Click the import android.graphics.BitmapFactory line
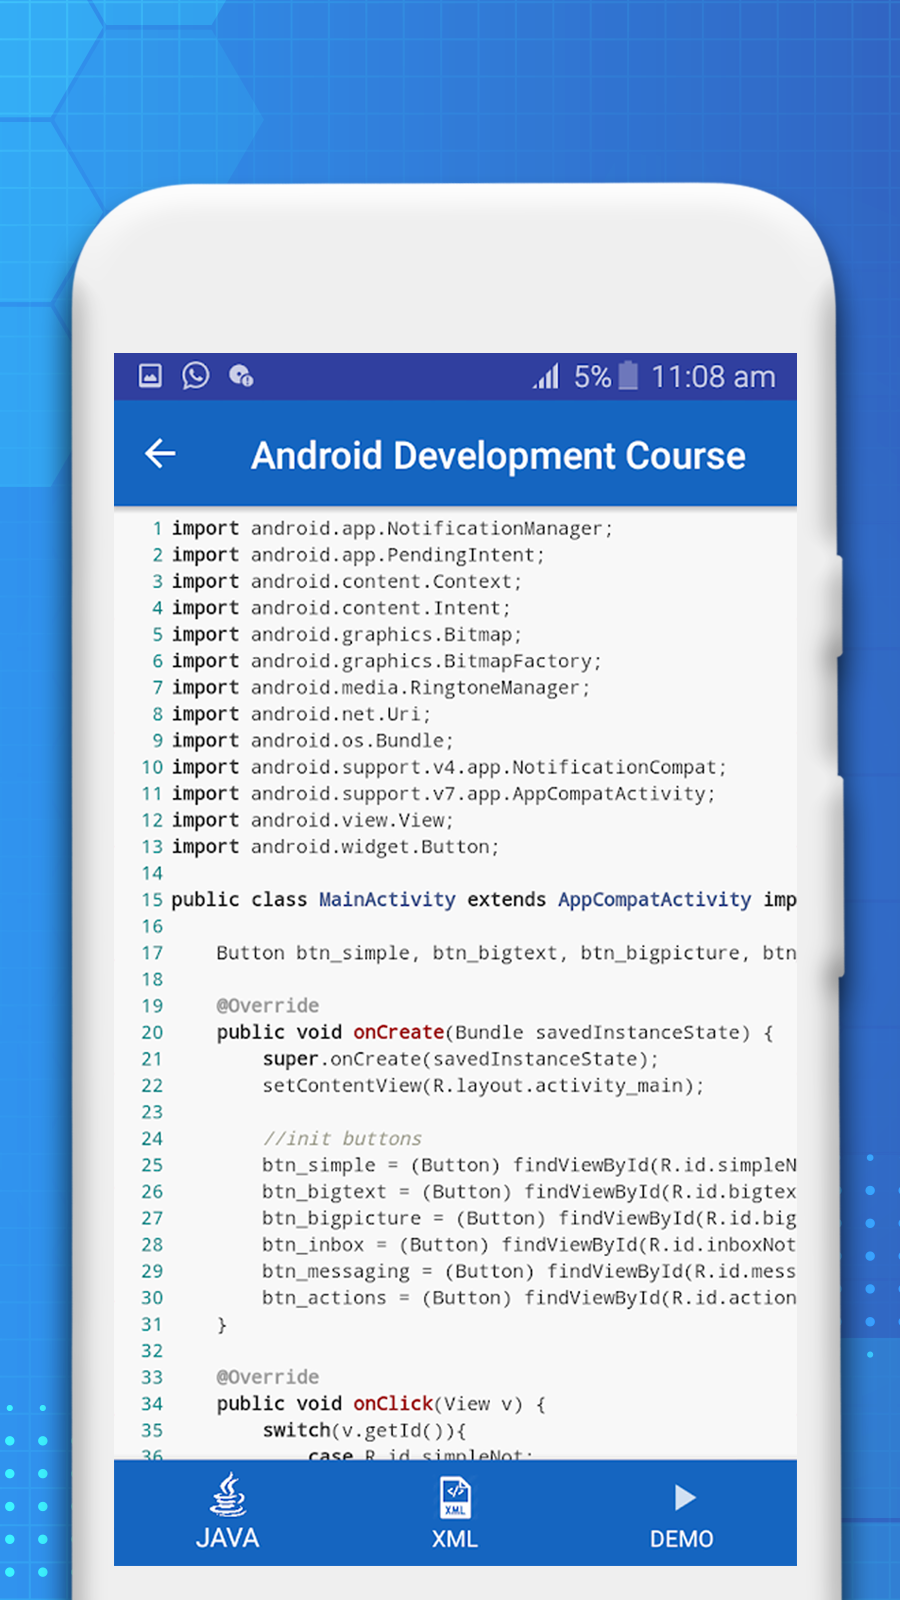 pyautogui.click(x=386, y=661)
